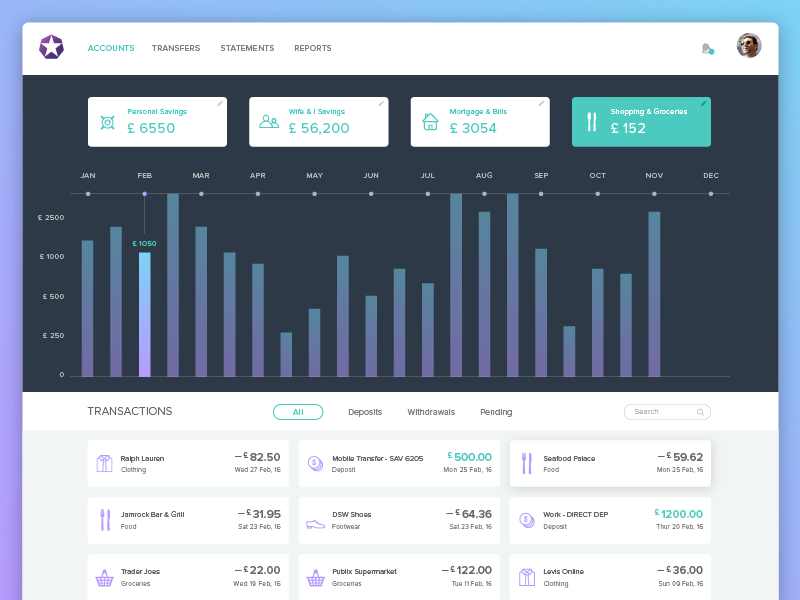Viewport: 800px width, 600px height.
Task: Click the fork and knife icon for Seafood Palace
Action: [526, 463]
